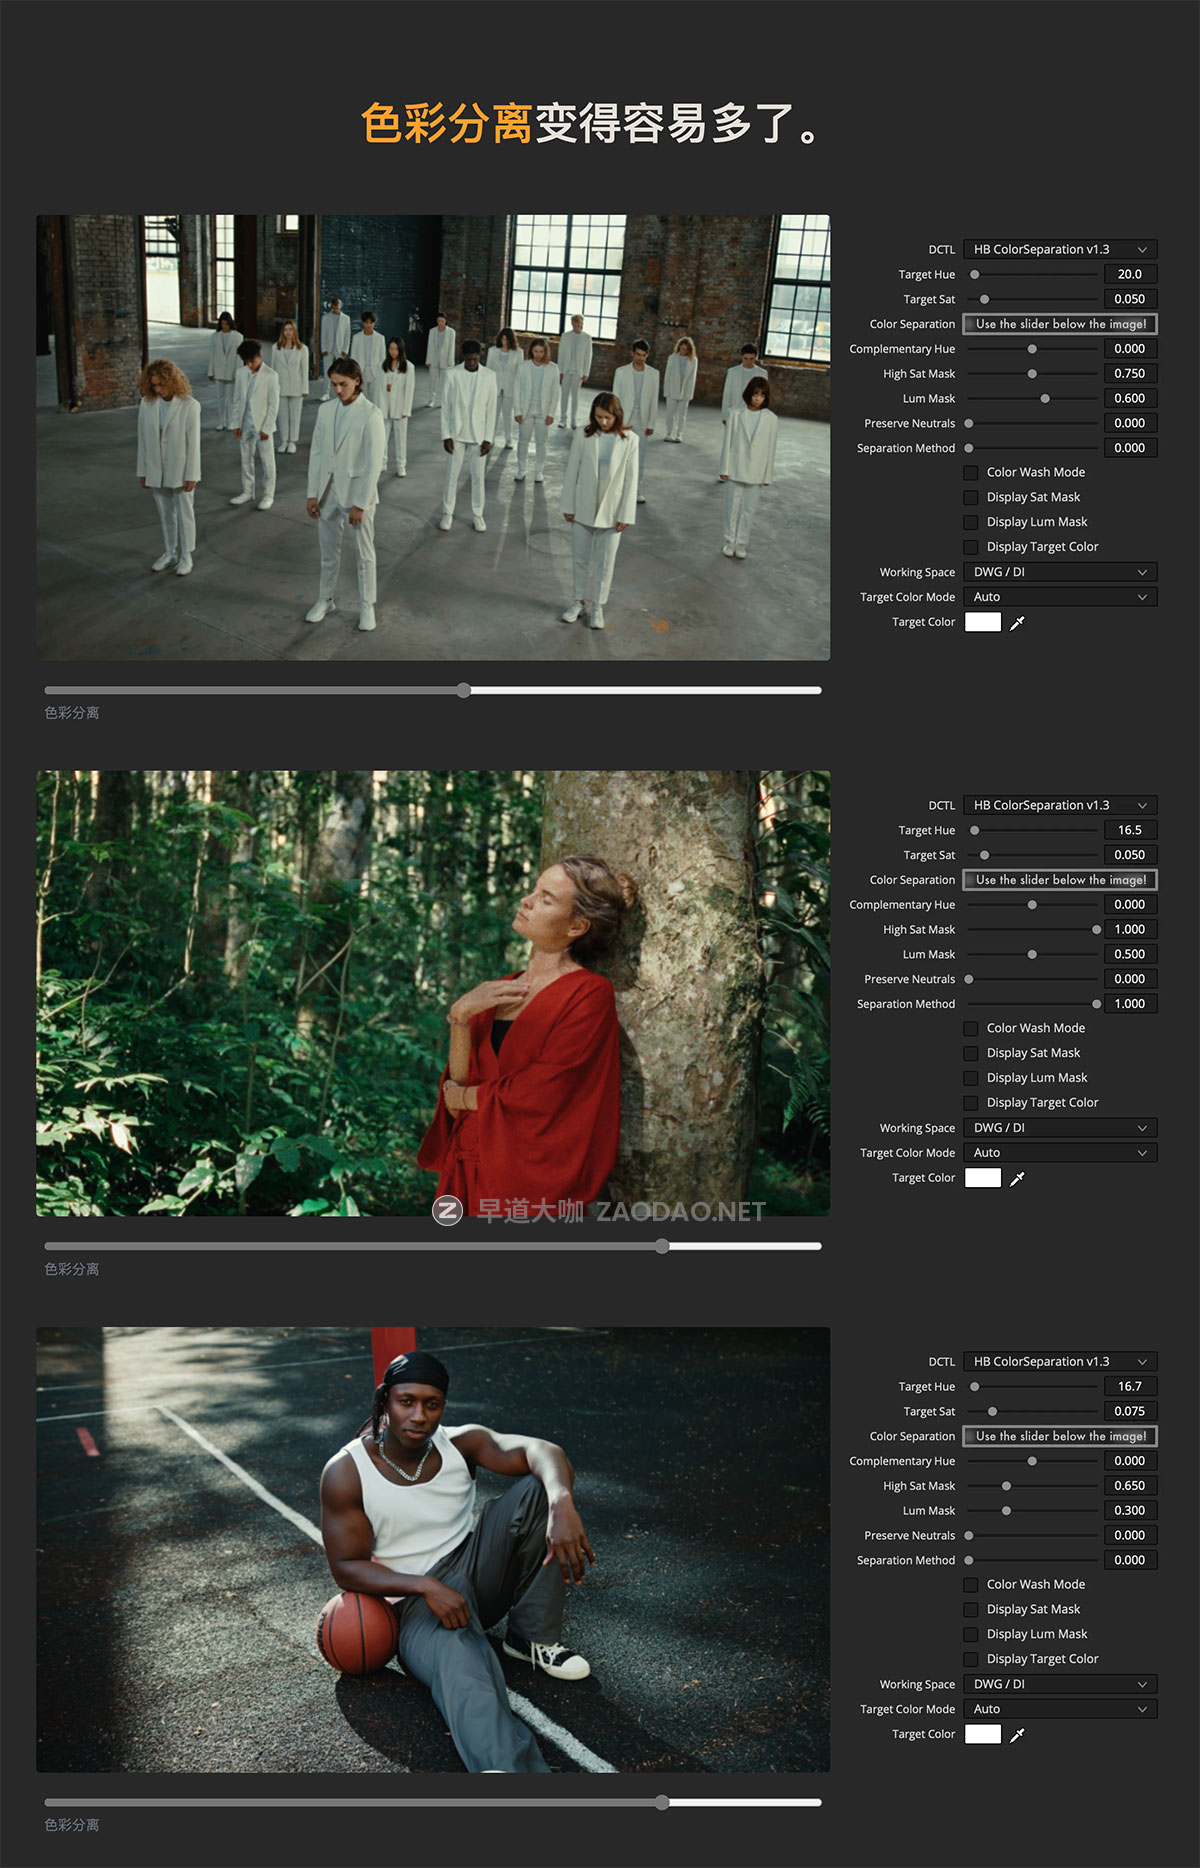Enable Display Sat Mask in warehouse panel

(x=971, y=498)
